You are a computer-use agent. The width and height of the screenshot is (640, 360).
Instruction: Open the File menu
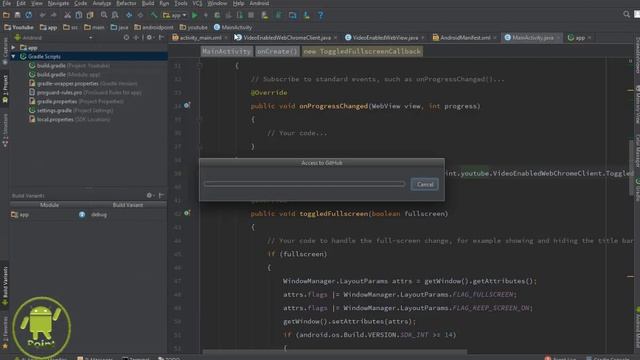pyautogui.click(x=7, y=3)
